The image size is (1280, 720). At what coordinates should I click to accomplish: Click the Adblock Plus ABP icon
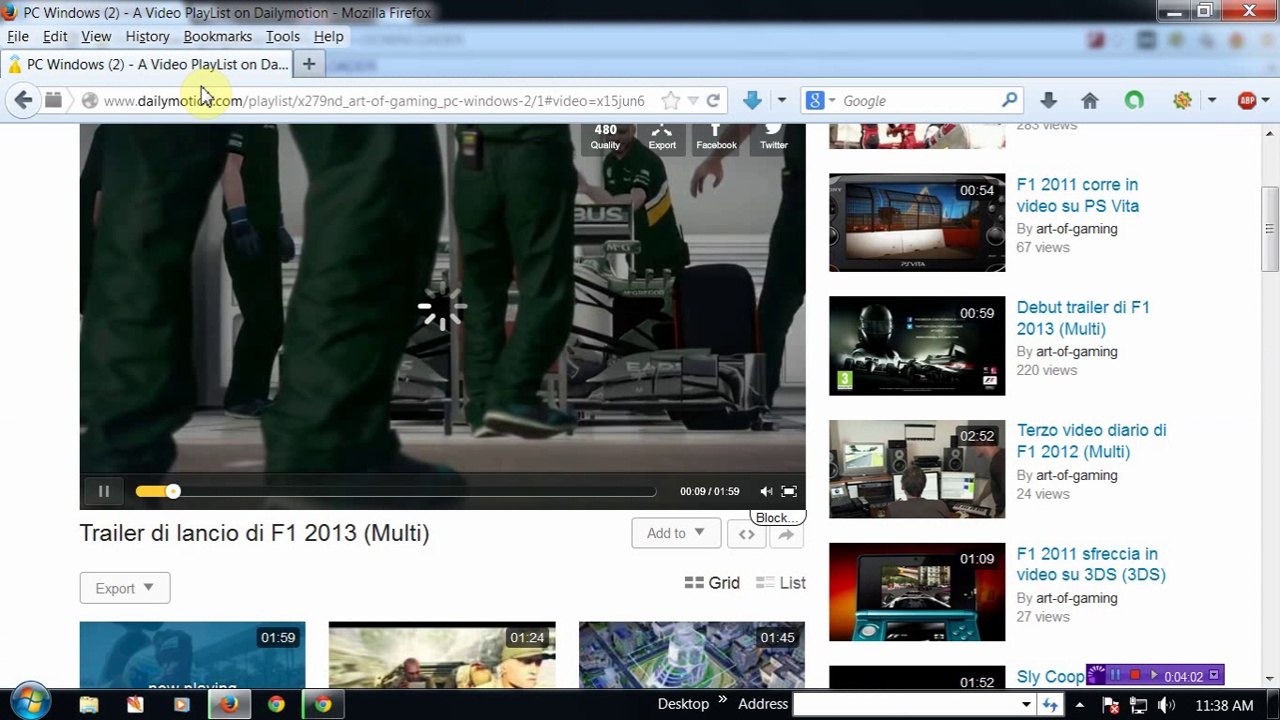[1247, 100]
